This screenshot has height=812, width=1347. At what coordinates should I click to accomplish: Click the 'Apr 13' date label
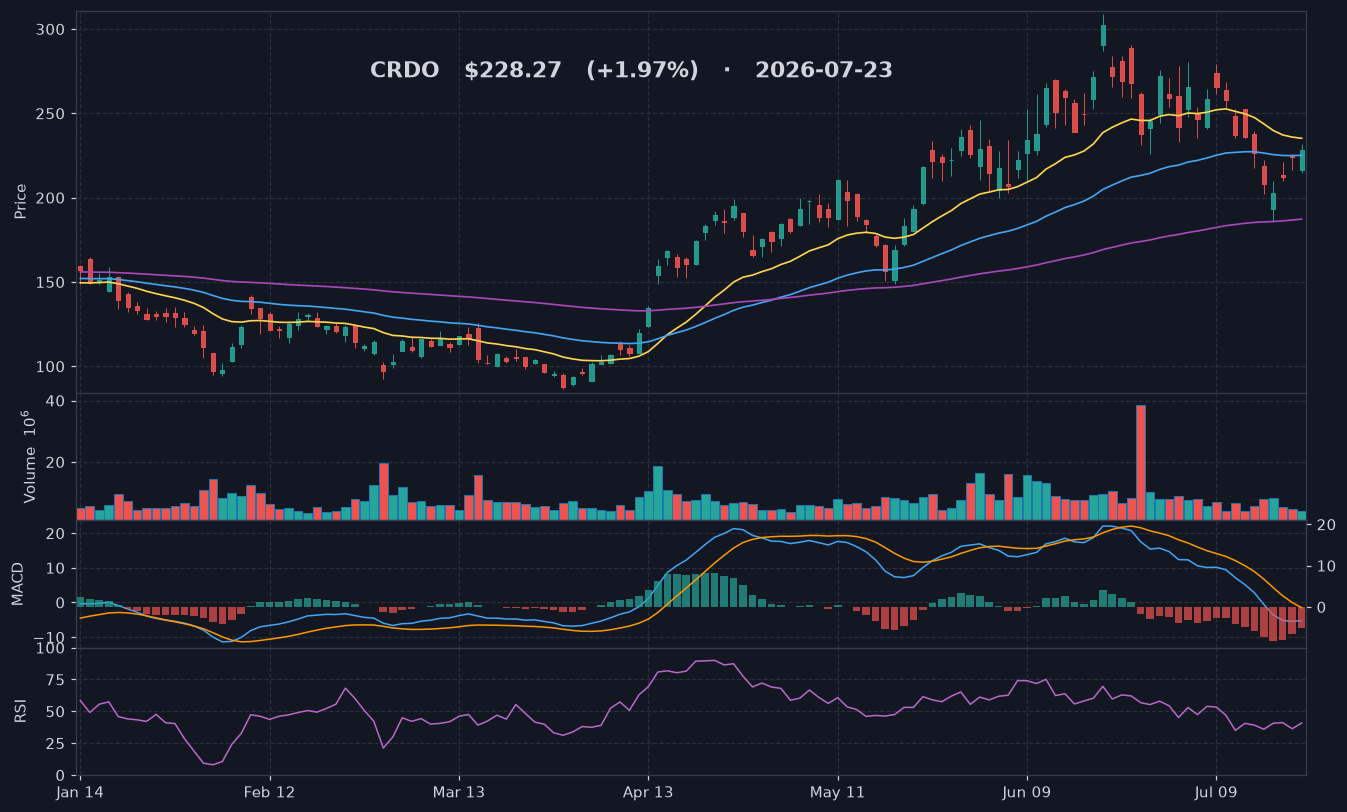pos(648,792)
